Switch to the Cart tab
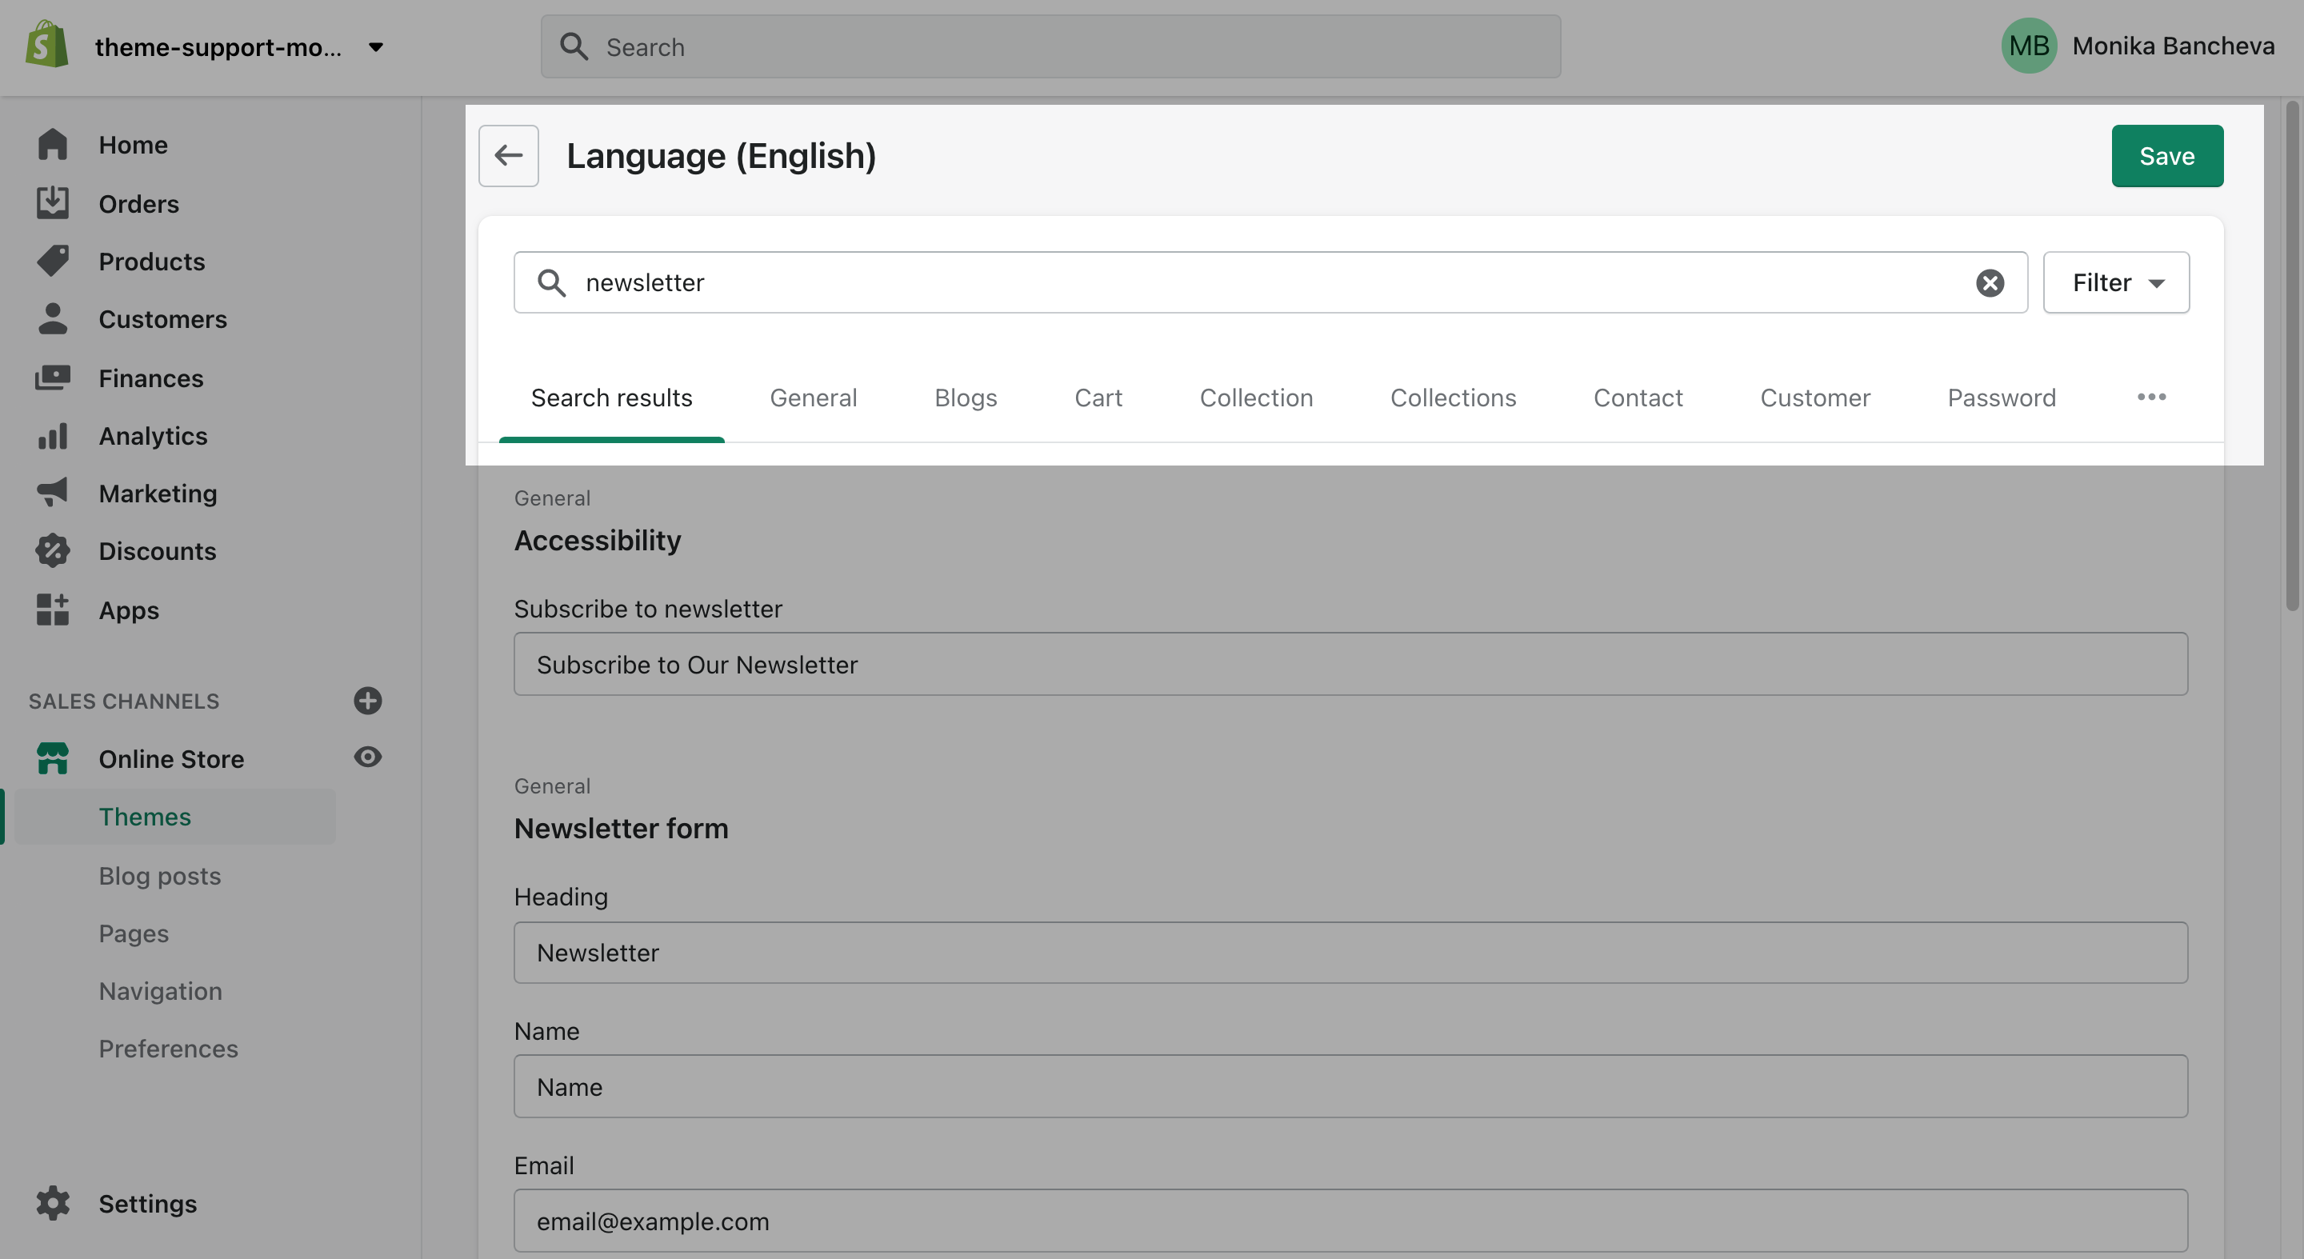Screen dimensions: 2304x1259 (1098, 397)
